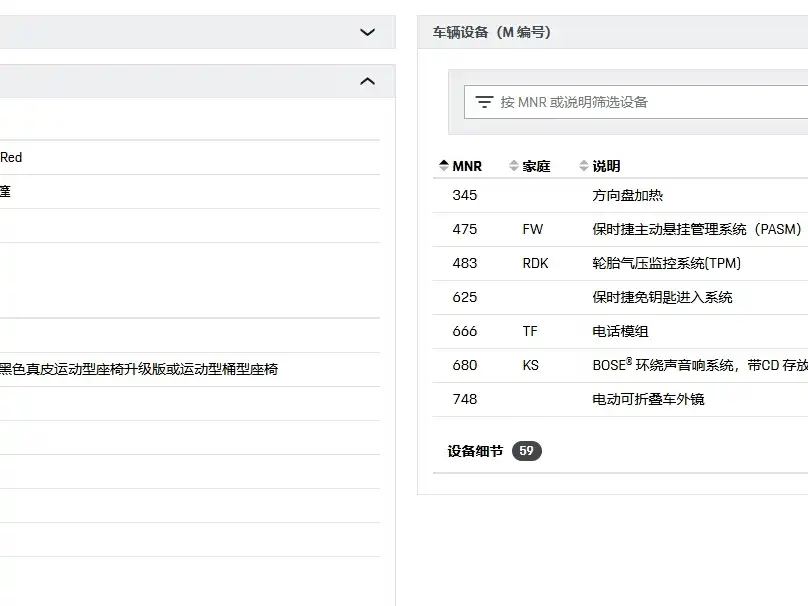Screen dimensions: 808x606
Task: Click the Red color value text
Action: click(x=11, y=157)
